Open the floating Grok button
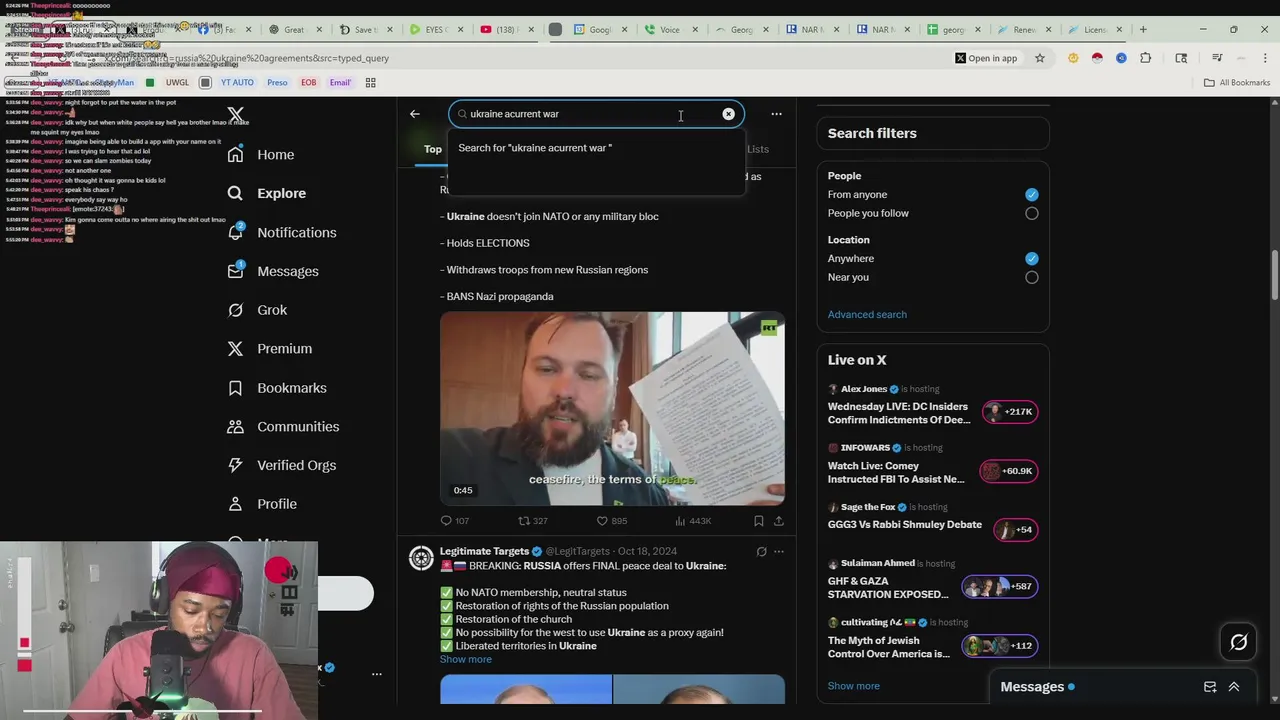 (1239, 643)
